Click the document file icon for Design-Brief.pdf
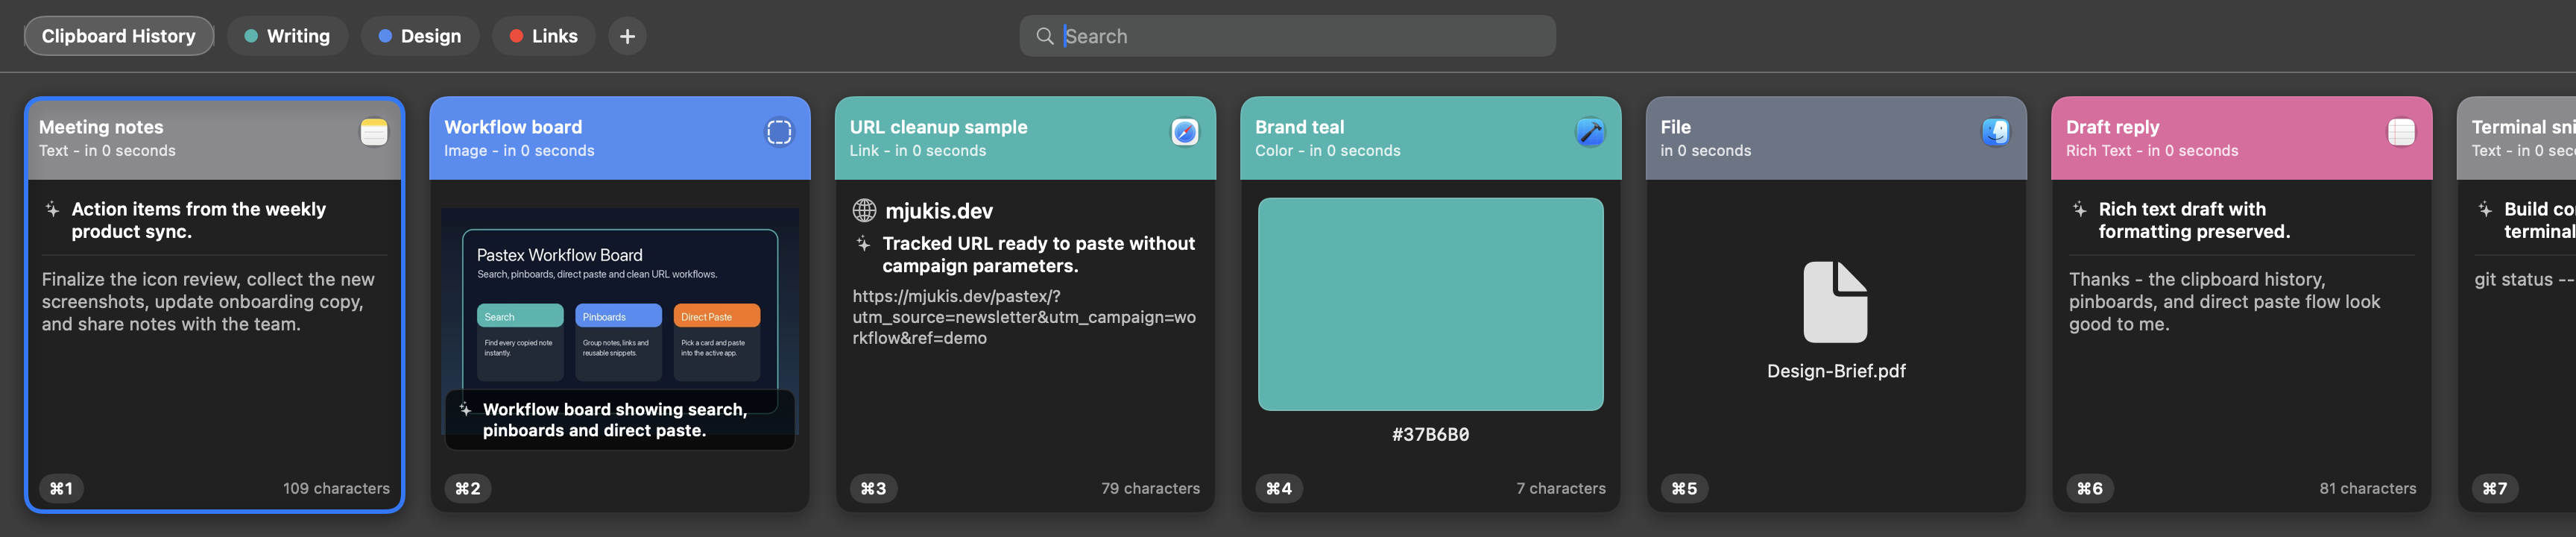 coord(1835,302)
